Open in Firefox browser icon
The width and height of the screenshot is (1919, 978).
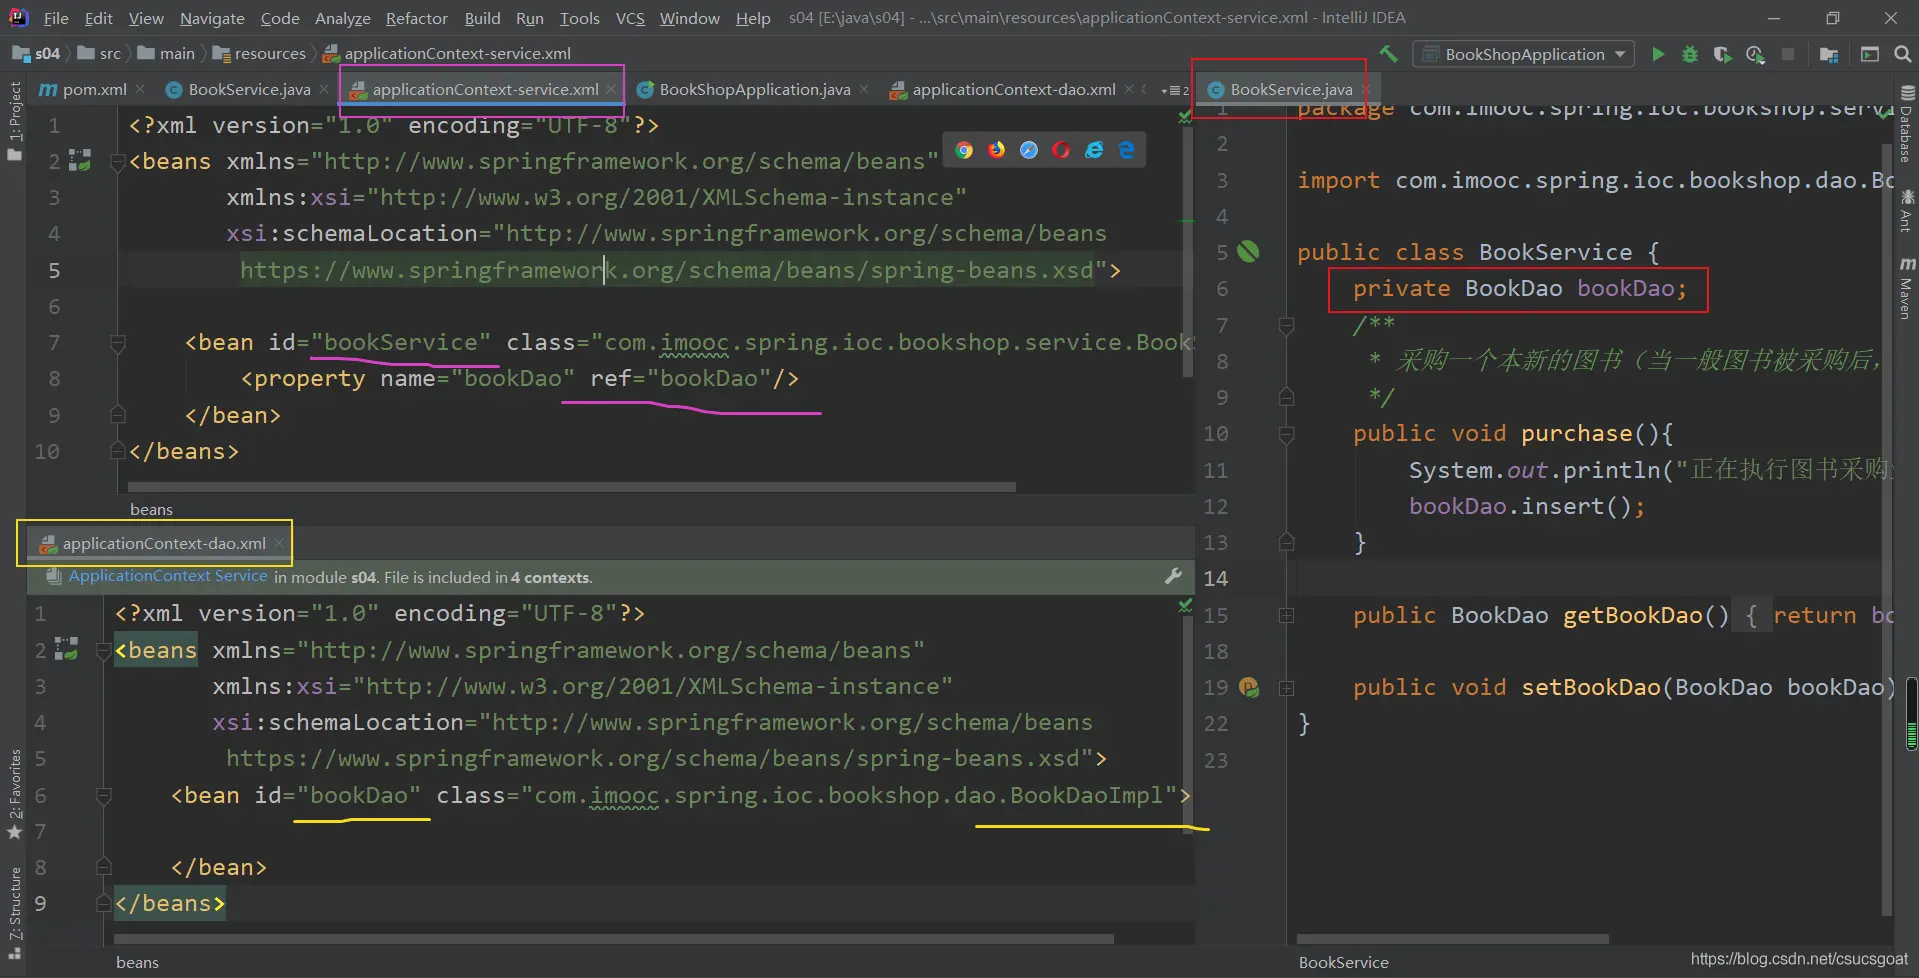(x=997, y=150)
